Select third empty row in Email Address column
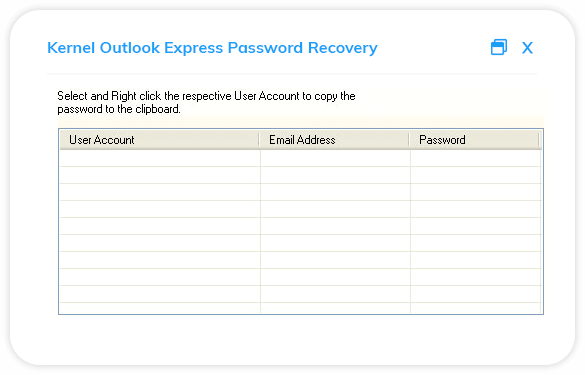The image size is (585, 375). pyautogui.click(x=335, y=192)
